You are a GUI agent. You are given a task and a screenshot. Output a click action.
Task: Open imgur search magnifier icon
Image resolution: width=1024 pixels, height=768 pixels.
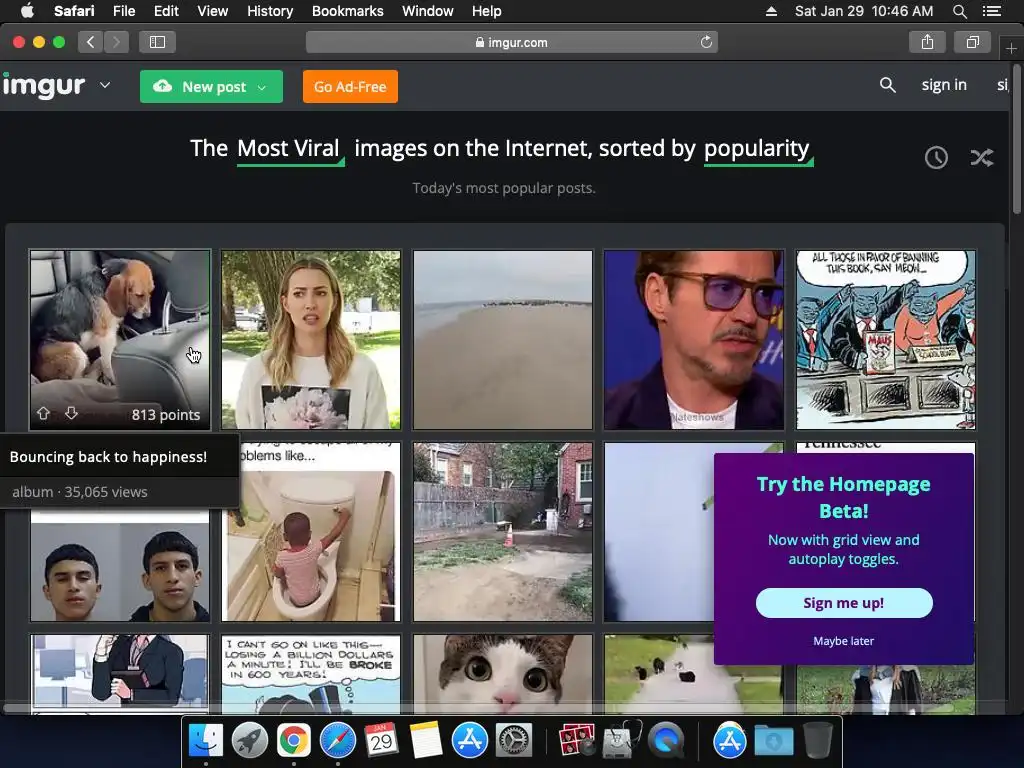click(887, 85)
